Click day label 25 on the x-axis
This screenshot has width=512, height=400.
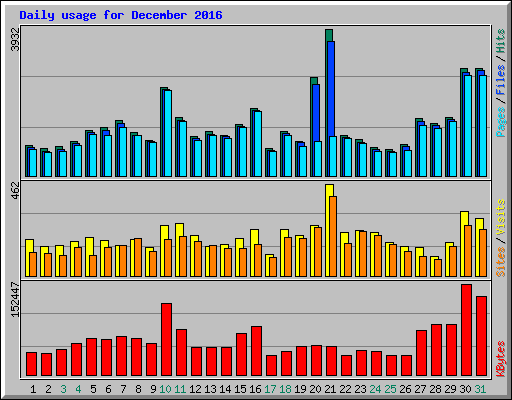tap(390, 389)
